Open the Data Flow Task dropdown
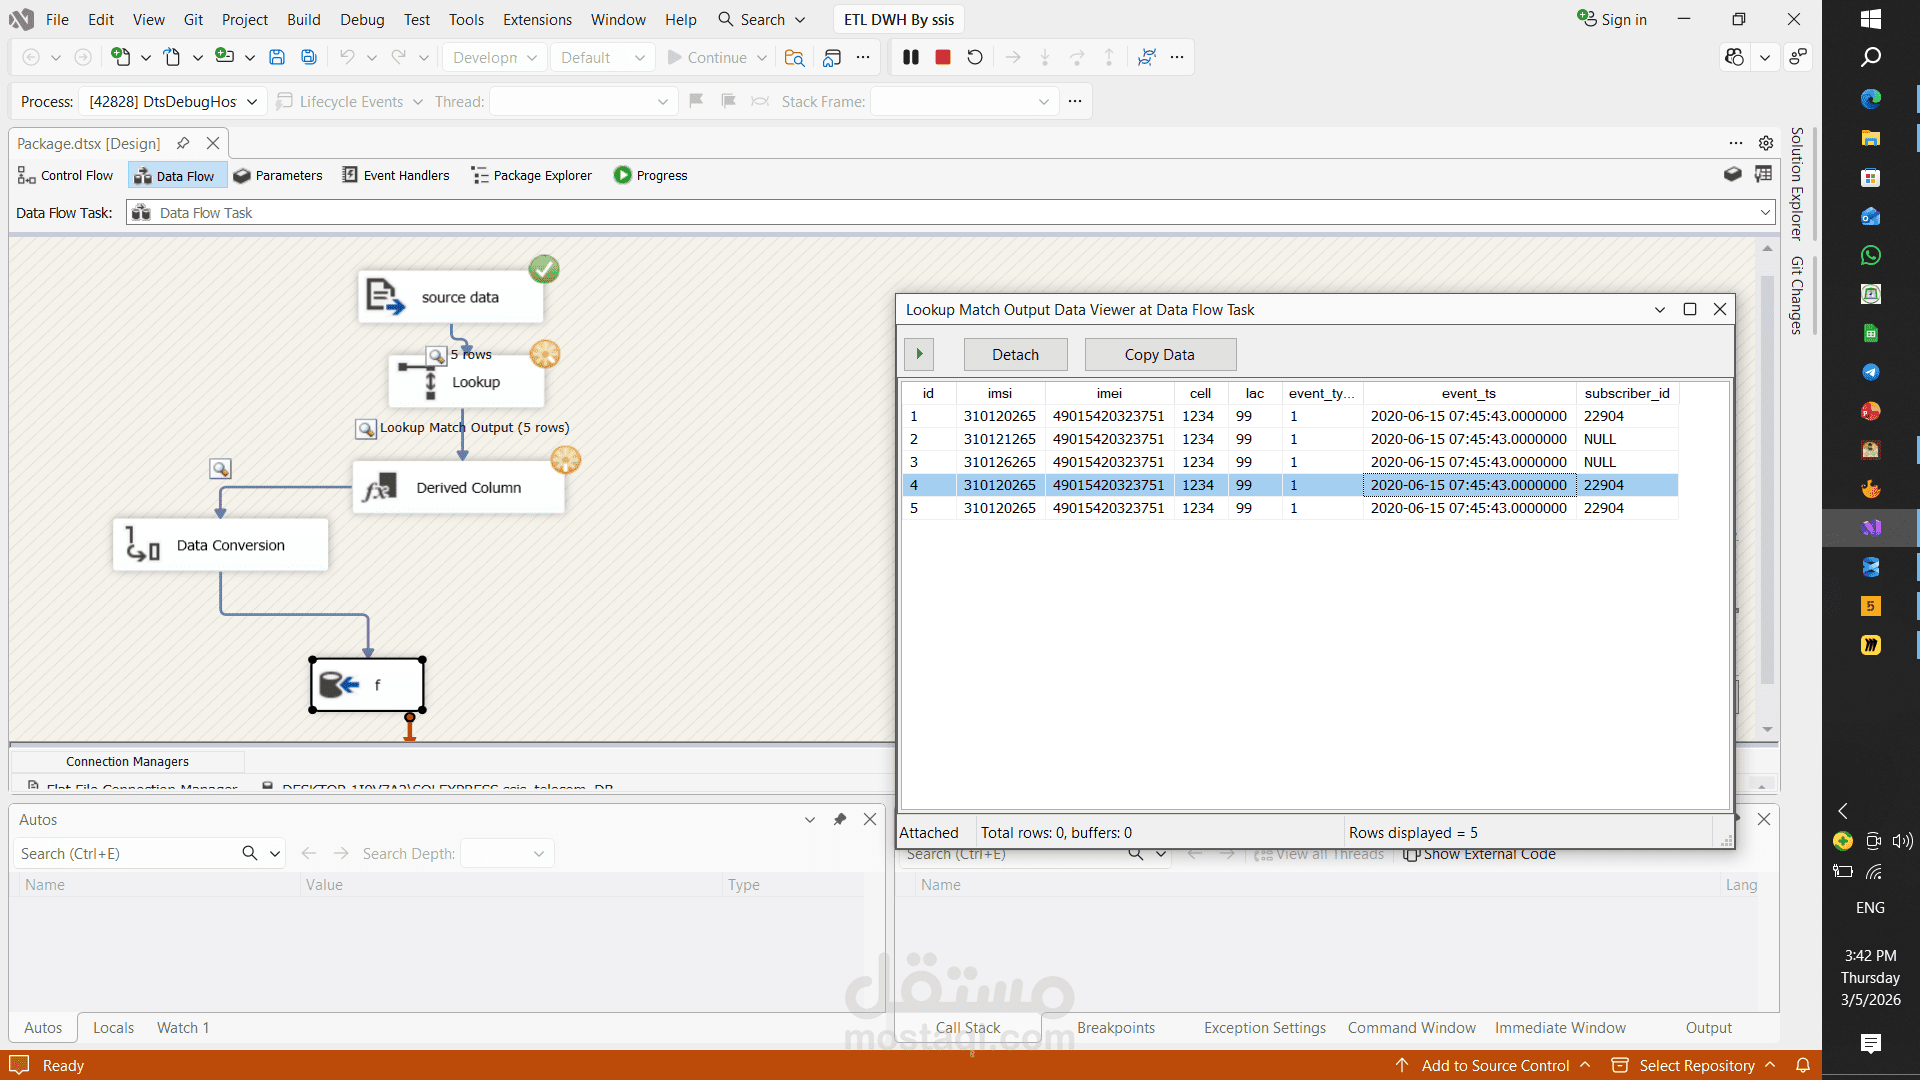 point(1765,213)
